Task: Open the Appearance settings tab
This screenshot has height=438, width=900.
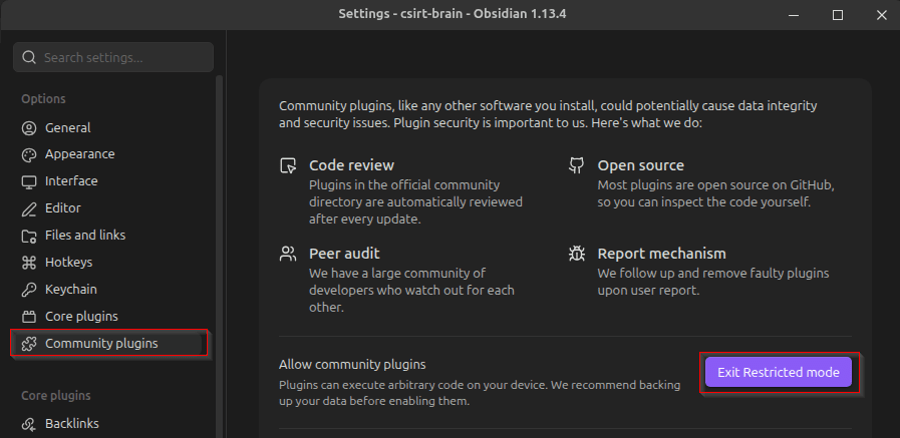Action: click(x=80, y=154)
